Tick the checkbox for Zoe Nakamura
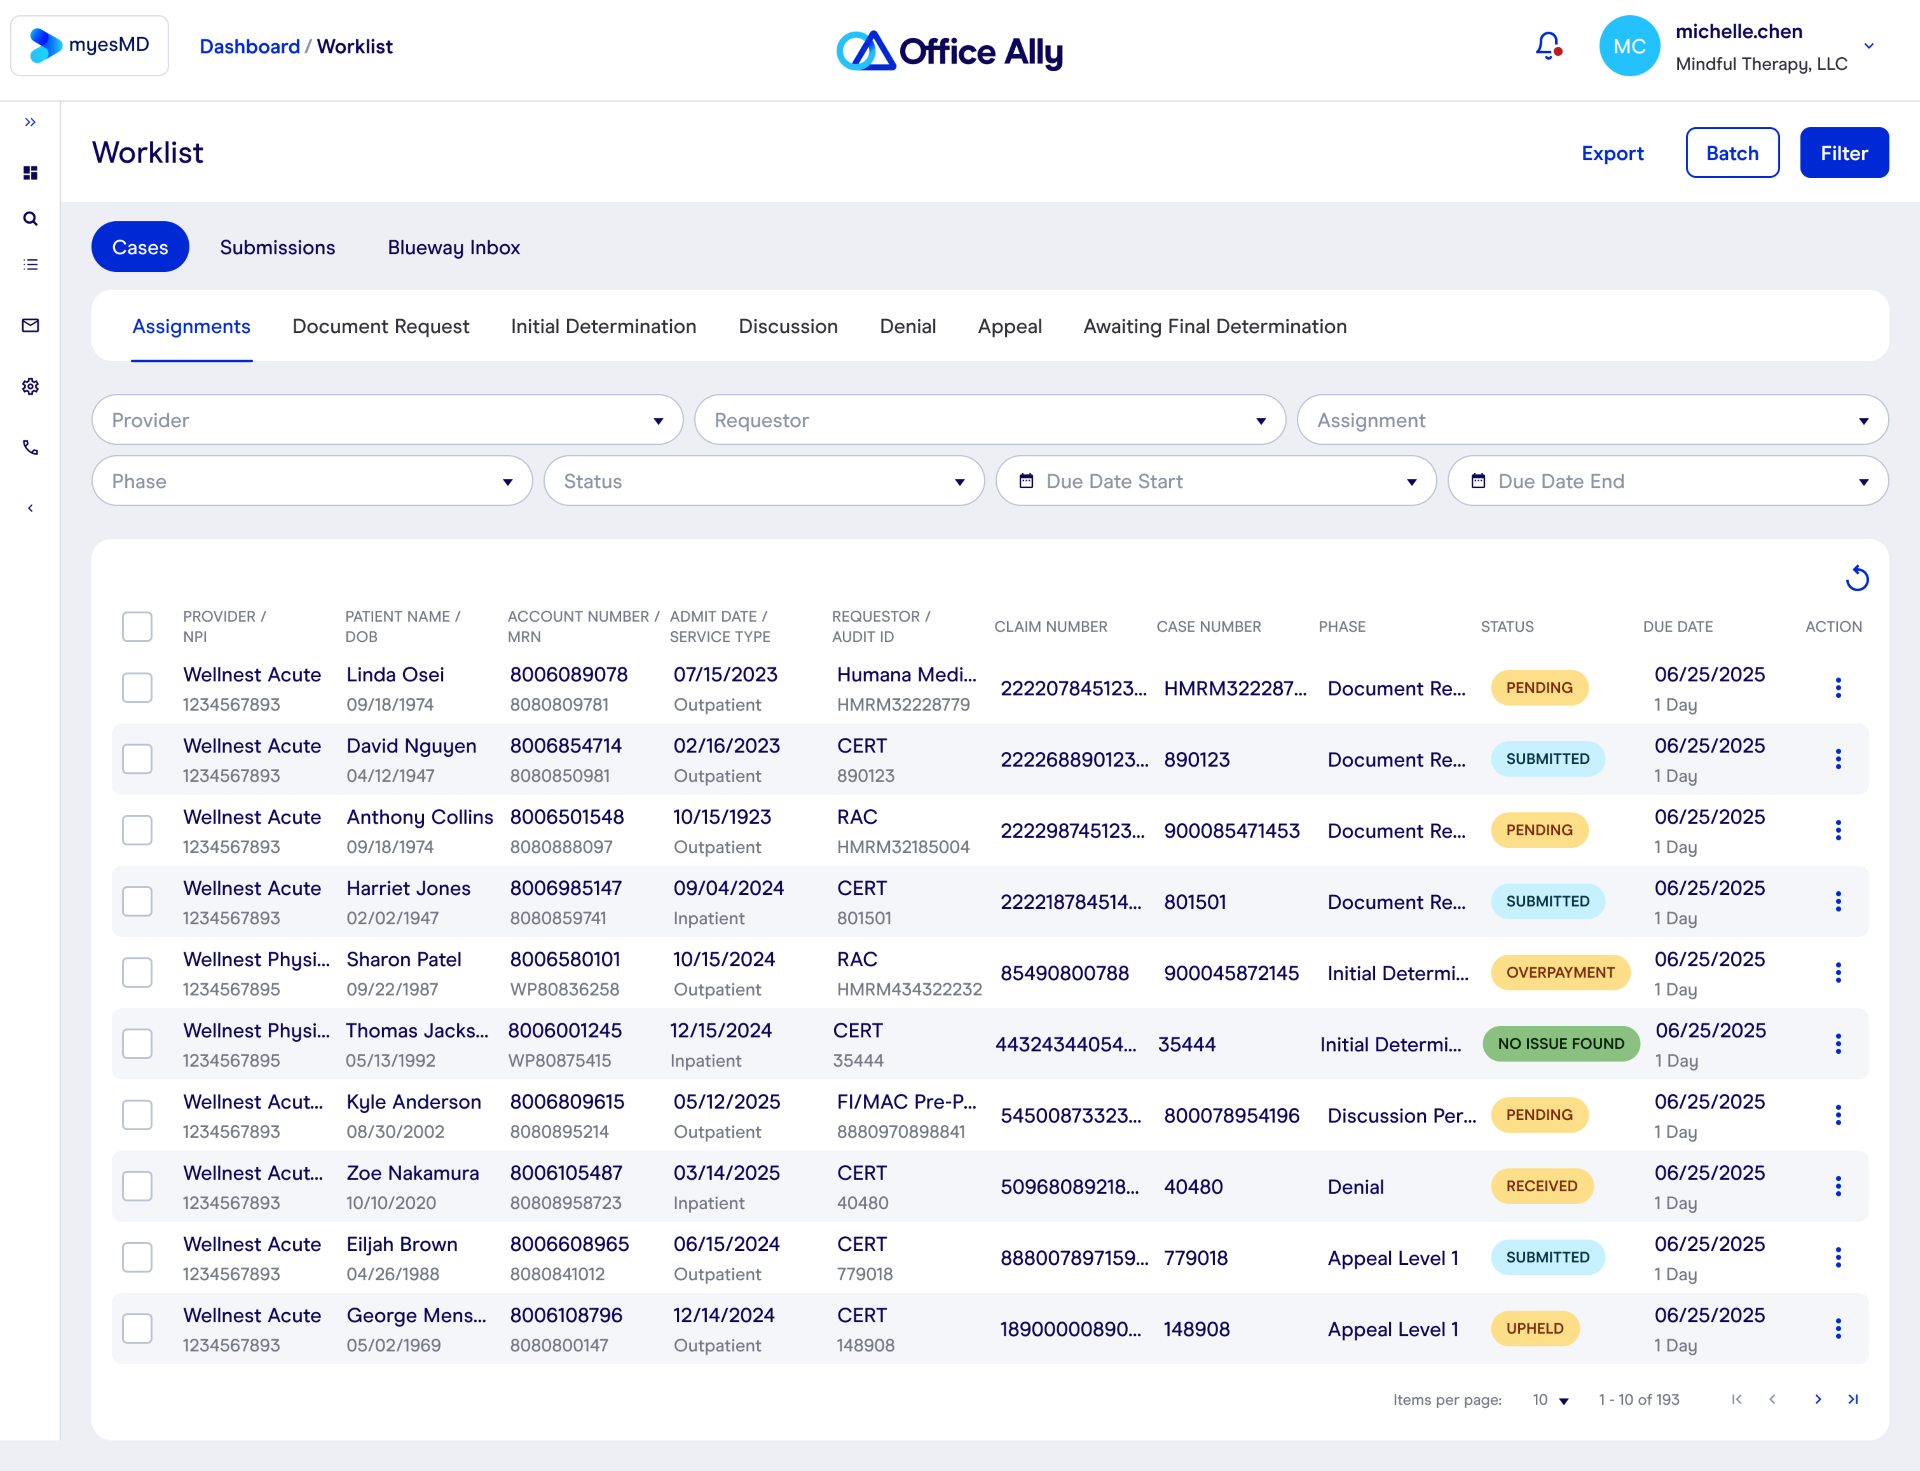Viewport: 1920px width, 1471px height. coord(137,1187)
